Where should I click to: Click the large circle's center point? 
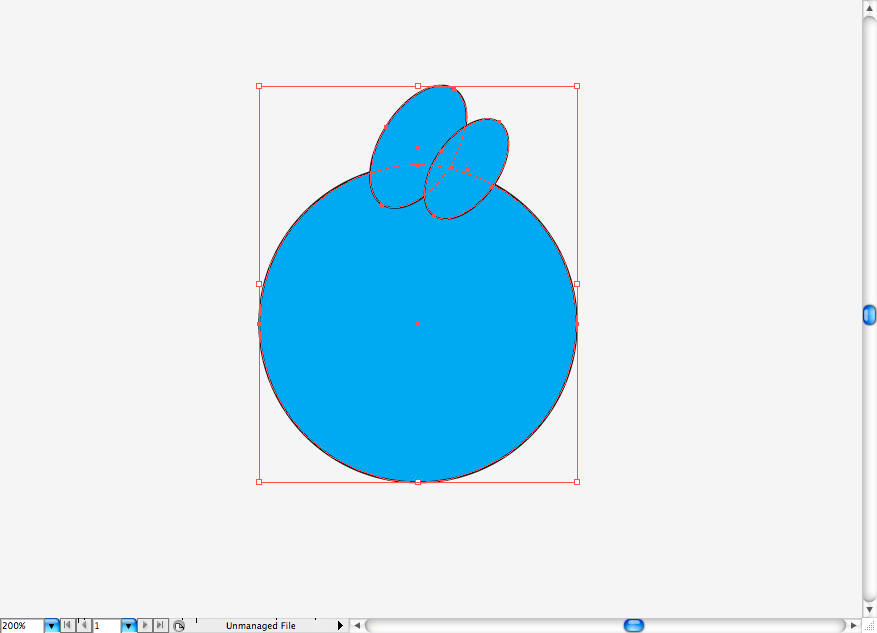[x=418, y=324]
